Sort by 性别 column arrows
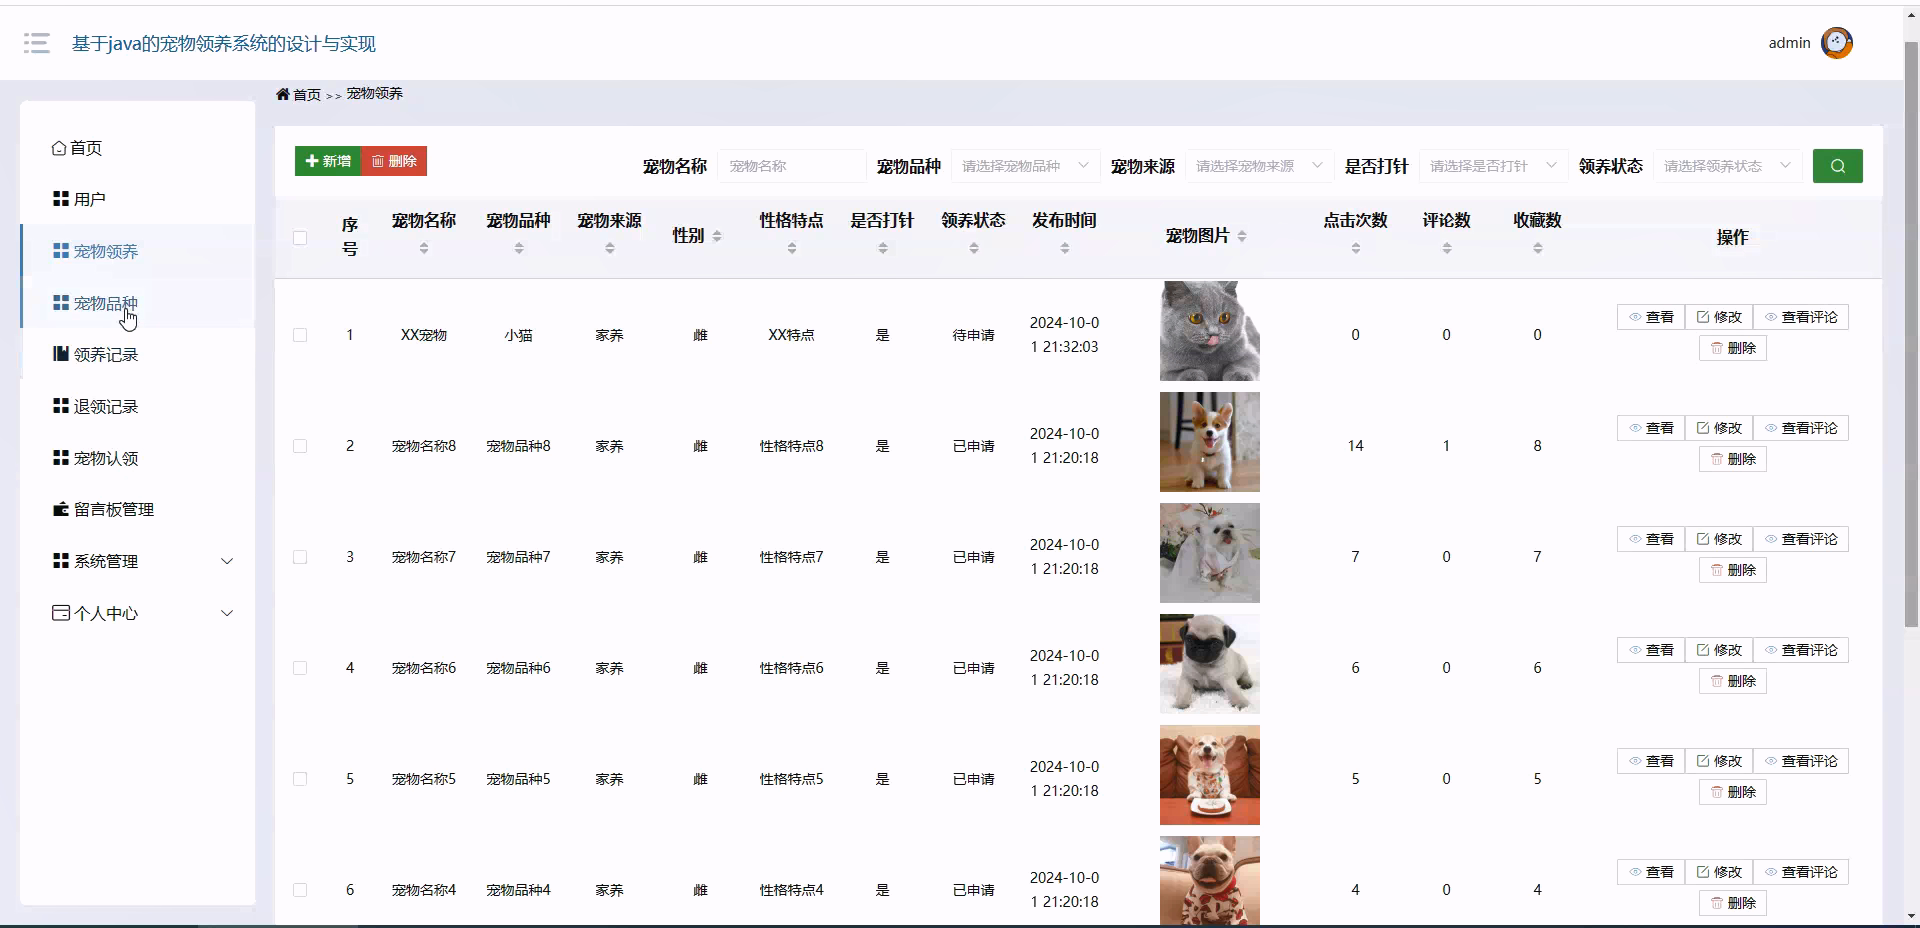This screenshot has height=928, width=1920. click(x=717, y=236)
